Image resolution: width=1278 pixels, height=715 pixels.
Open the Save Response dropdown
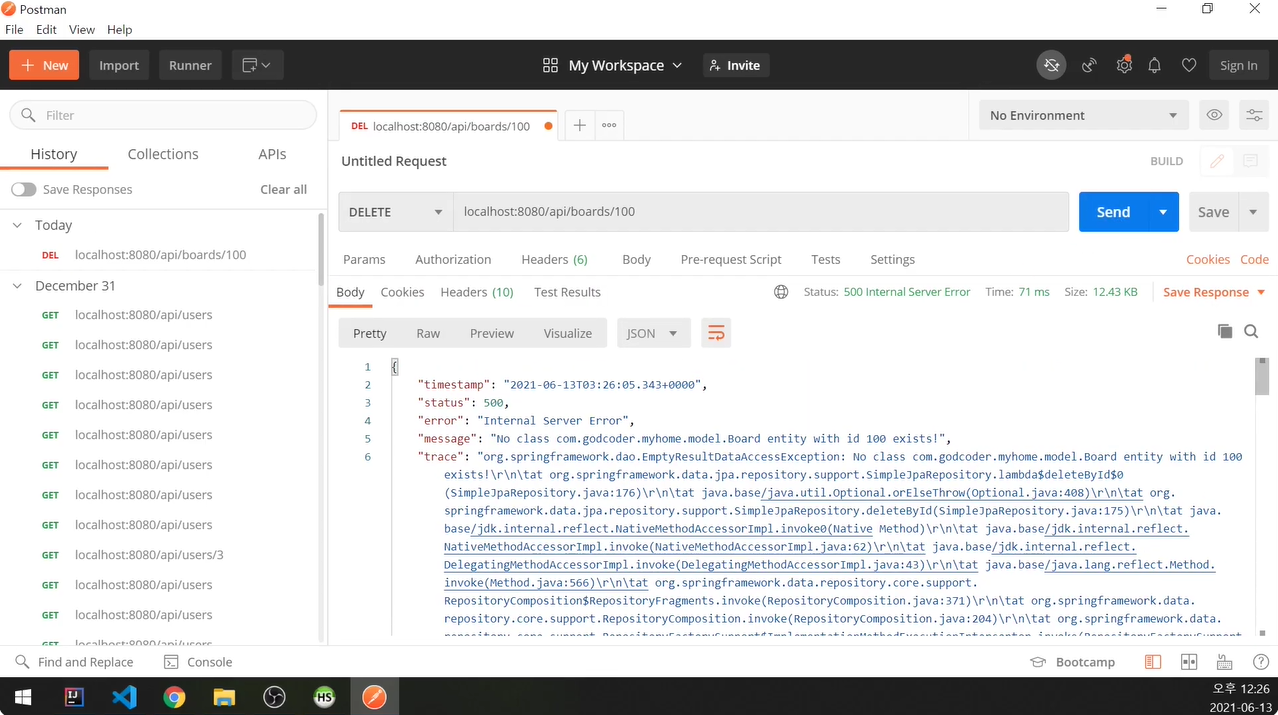click(1212, 292)
